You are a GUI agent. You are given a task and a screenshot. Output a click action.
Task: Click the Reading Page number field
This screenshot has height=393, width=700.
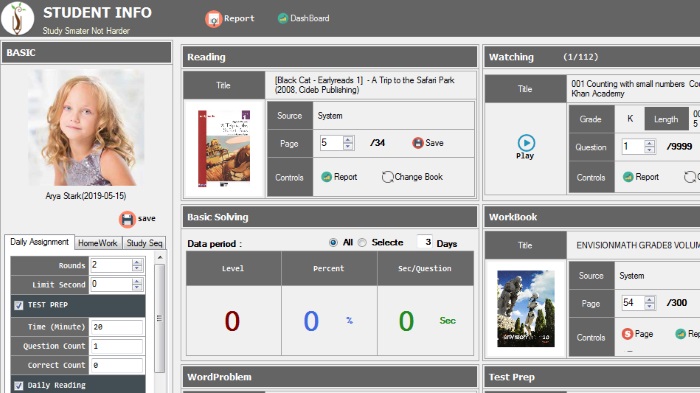click(331, 143)
